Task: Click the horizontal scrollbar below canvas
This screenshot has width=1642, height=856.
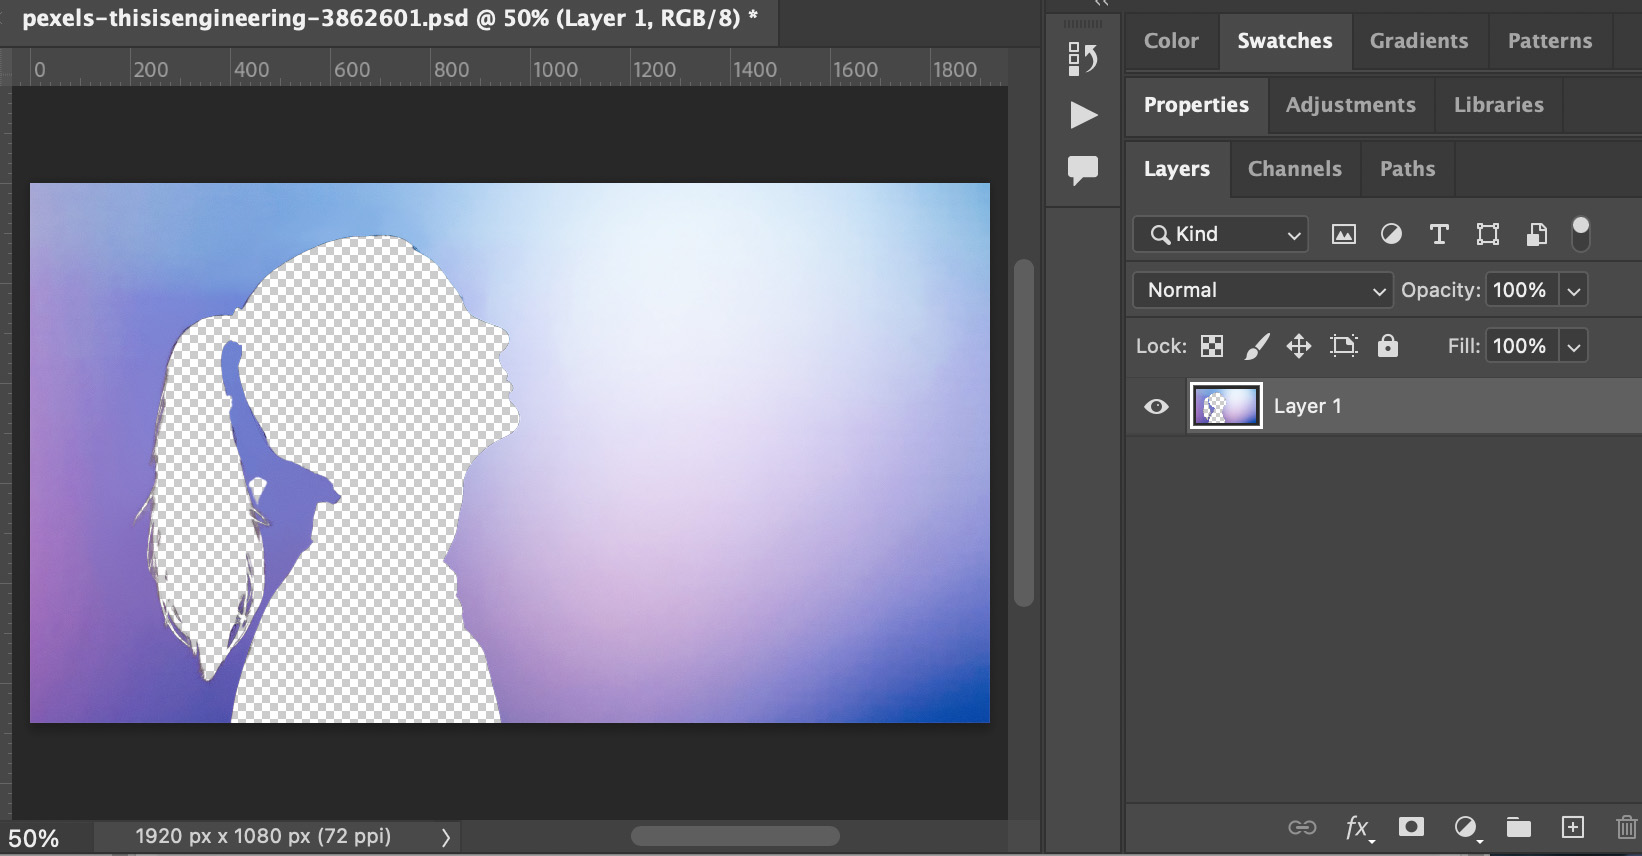Action: click(735, 836)
